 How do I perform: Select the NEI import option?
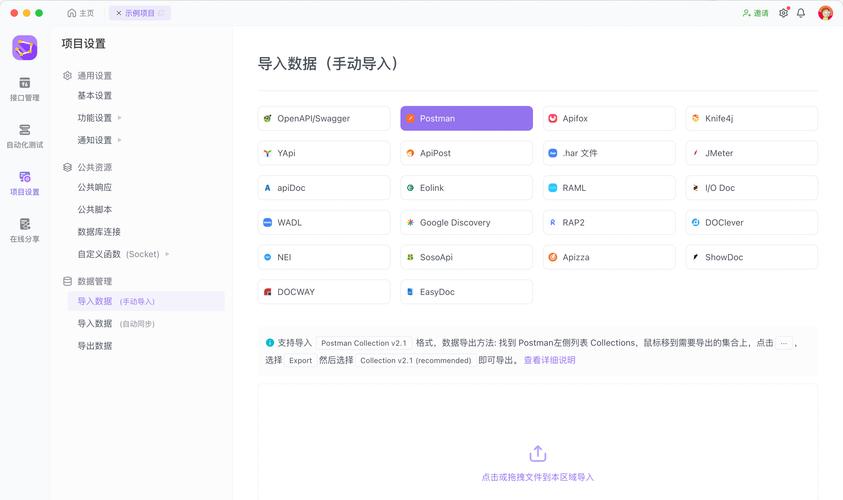point(324,257)
